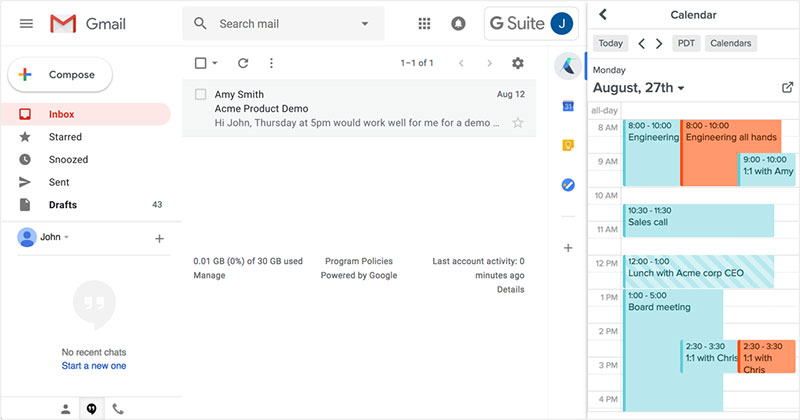This screenshot has height=420, width=800.
Task: Switch to Contacts tab icon
Action: pos(65,409)
